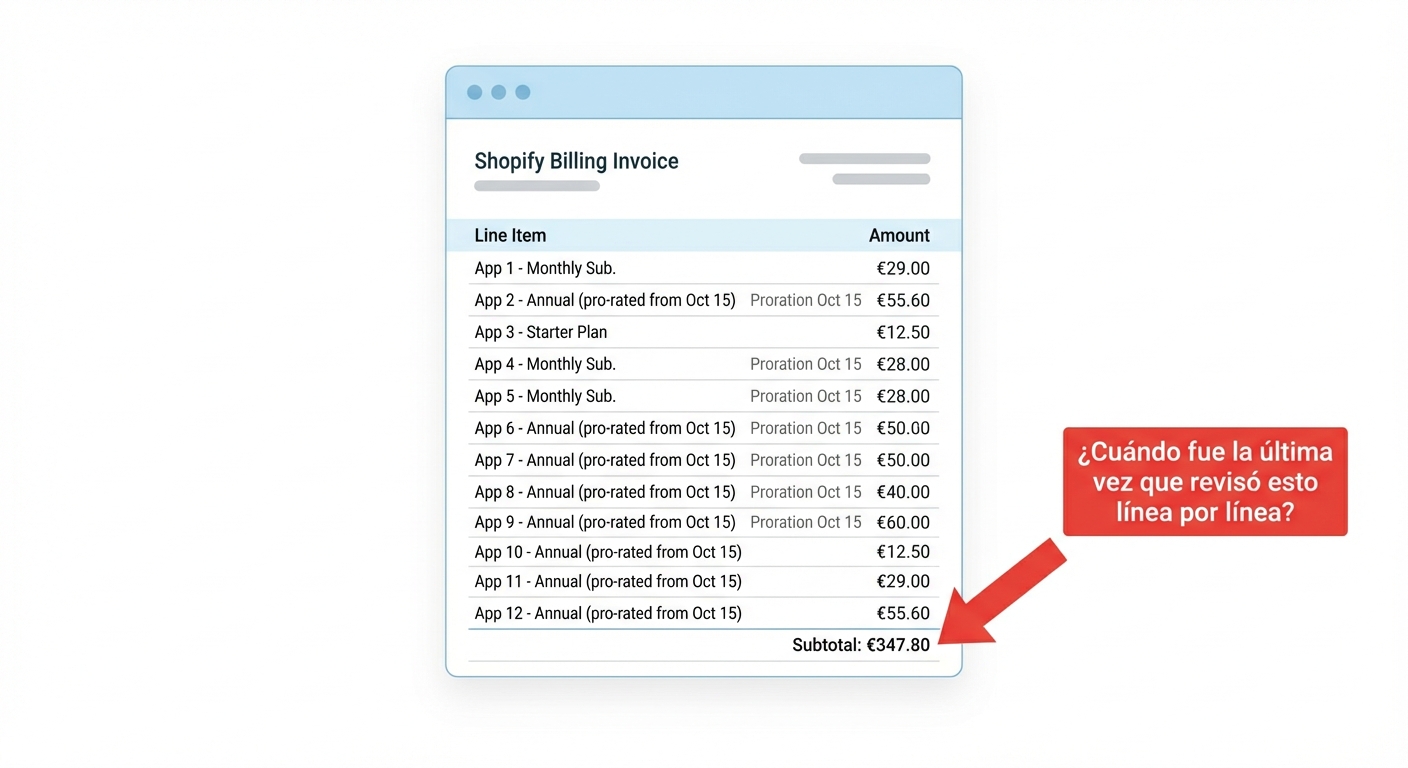Click the Line Item column header
The image size is (1408, 768).
[x=510, y=236]
